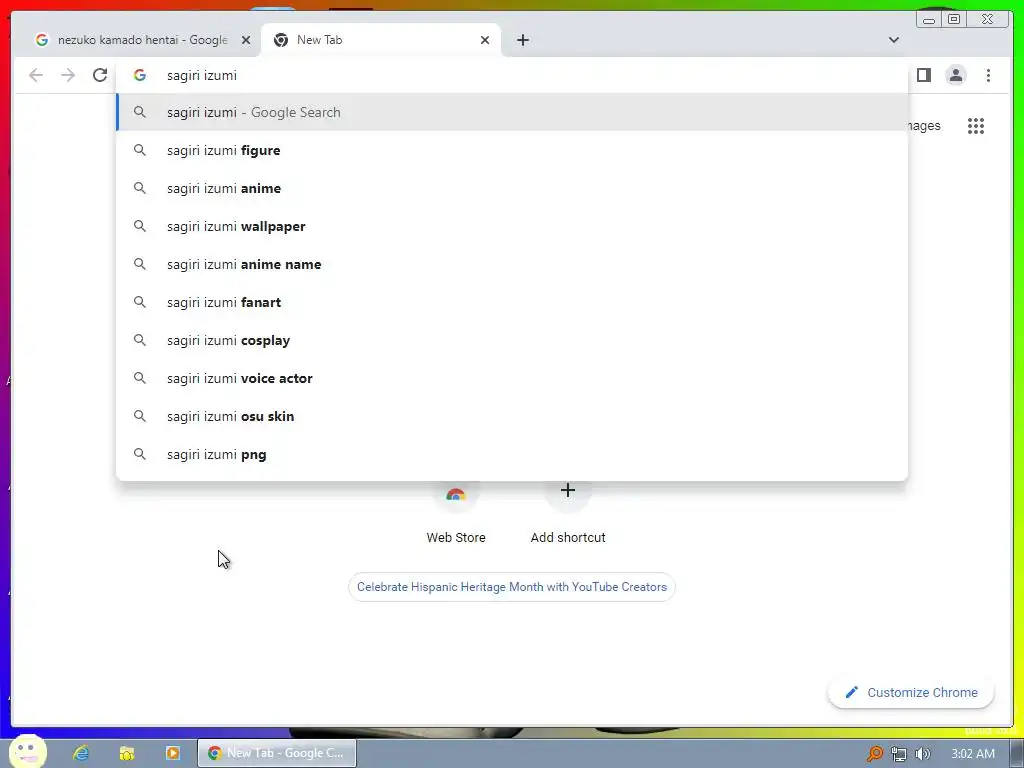This screenshot has height=768, width=1024.
Task: Focus the New Tab - Google Chrome taskbar button
Action: pos(277,753)
